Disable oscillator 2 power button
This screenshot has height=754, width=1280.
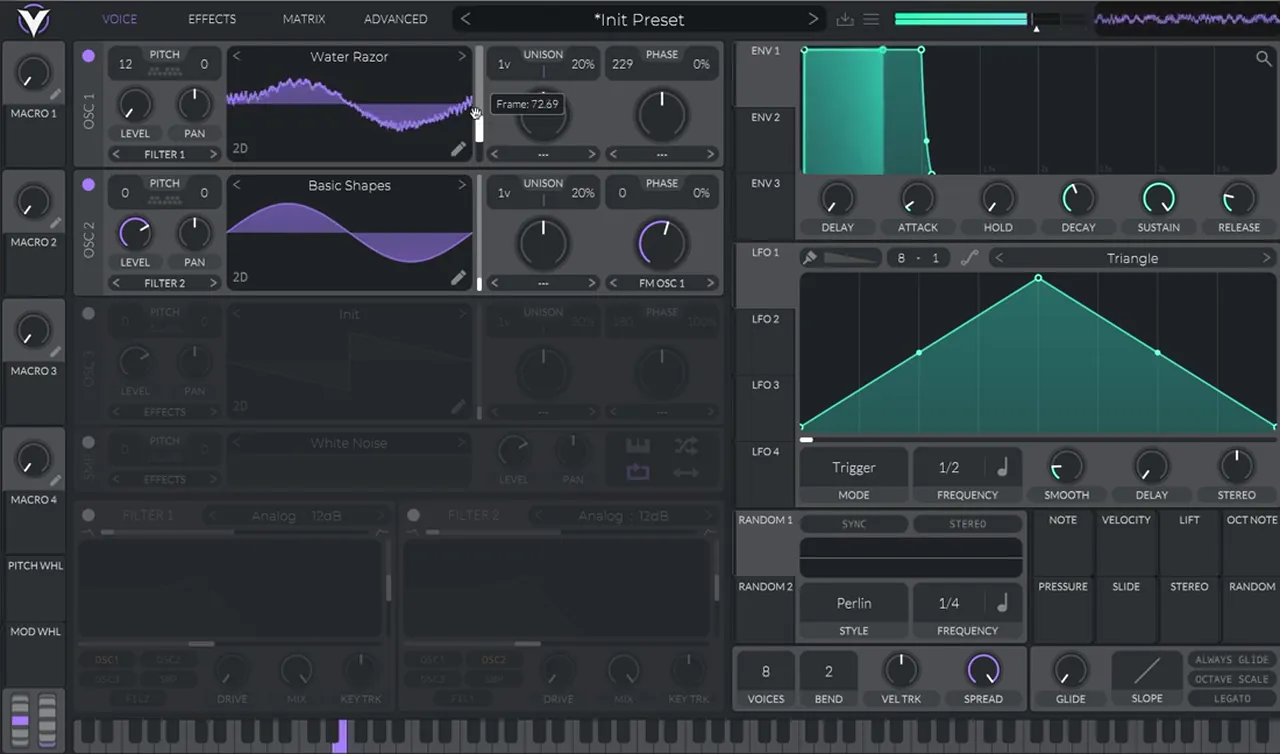[89, 185]
